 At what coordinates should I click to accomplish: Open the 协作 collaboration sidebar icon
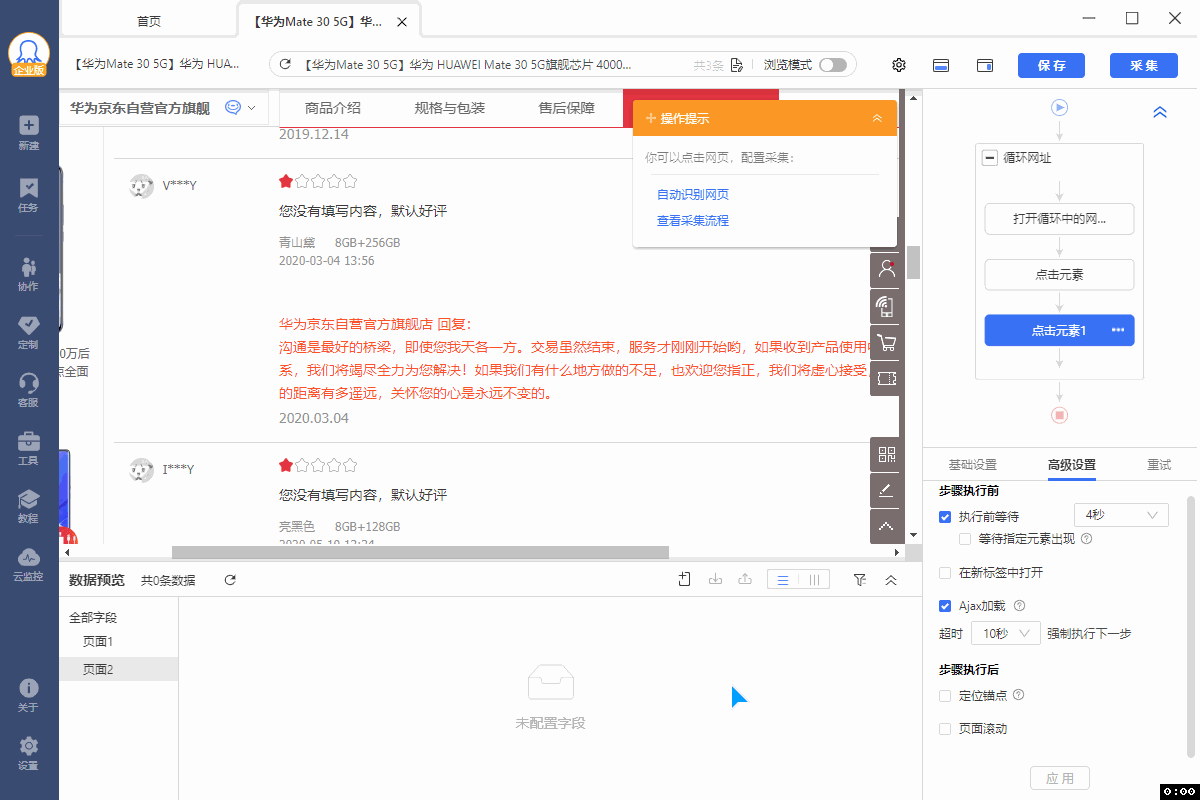tap(28, 273)
